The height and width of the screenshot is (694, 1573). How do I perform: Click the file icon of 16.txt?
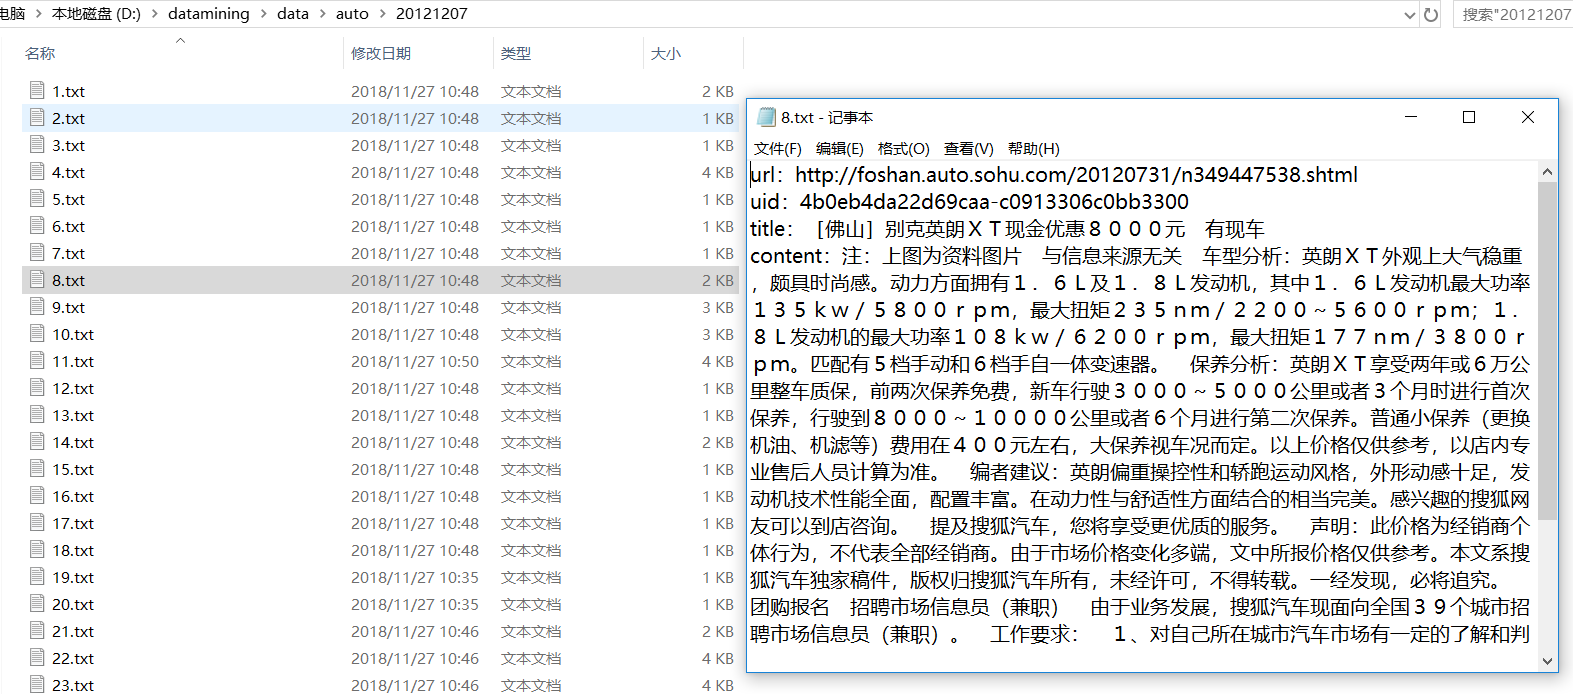tap(38, 495)
